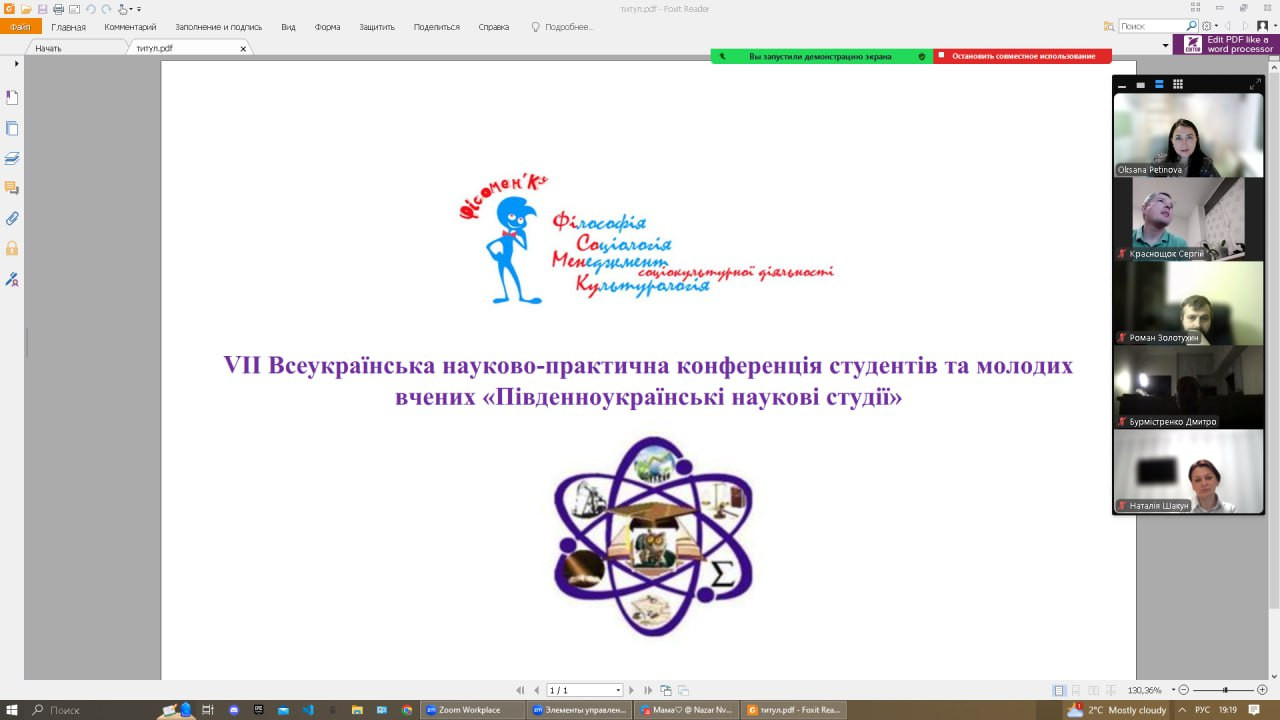Image resolution: width=1280 pixels, height=720 pixels.
Task: Expand the left navigation panel arrow
Action: pyautogui.click(x=16, y=64)
